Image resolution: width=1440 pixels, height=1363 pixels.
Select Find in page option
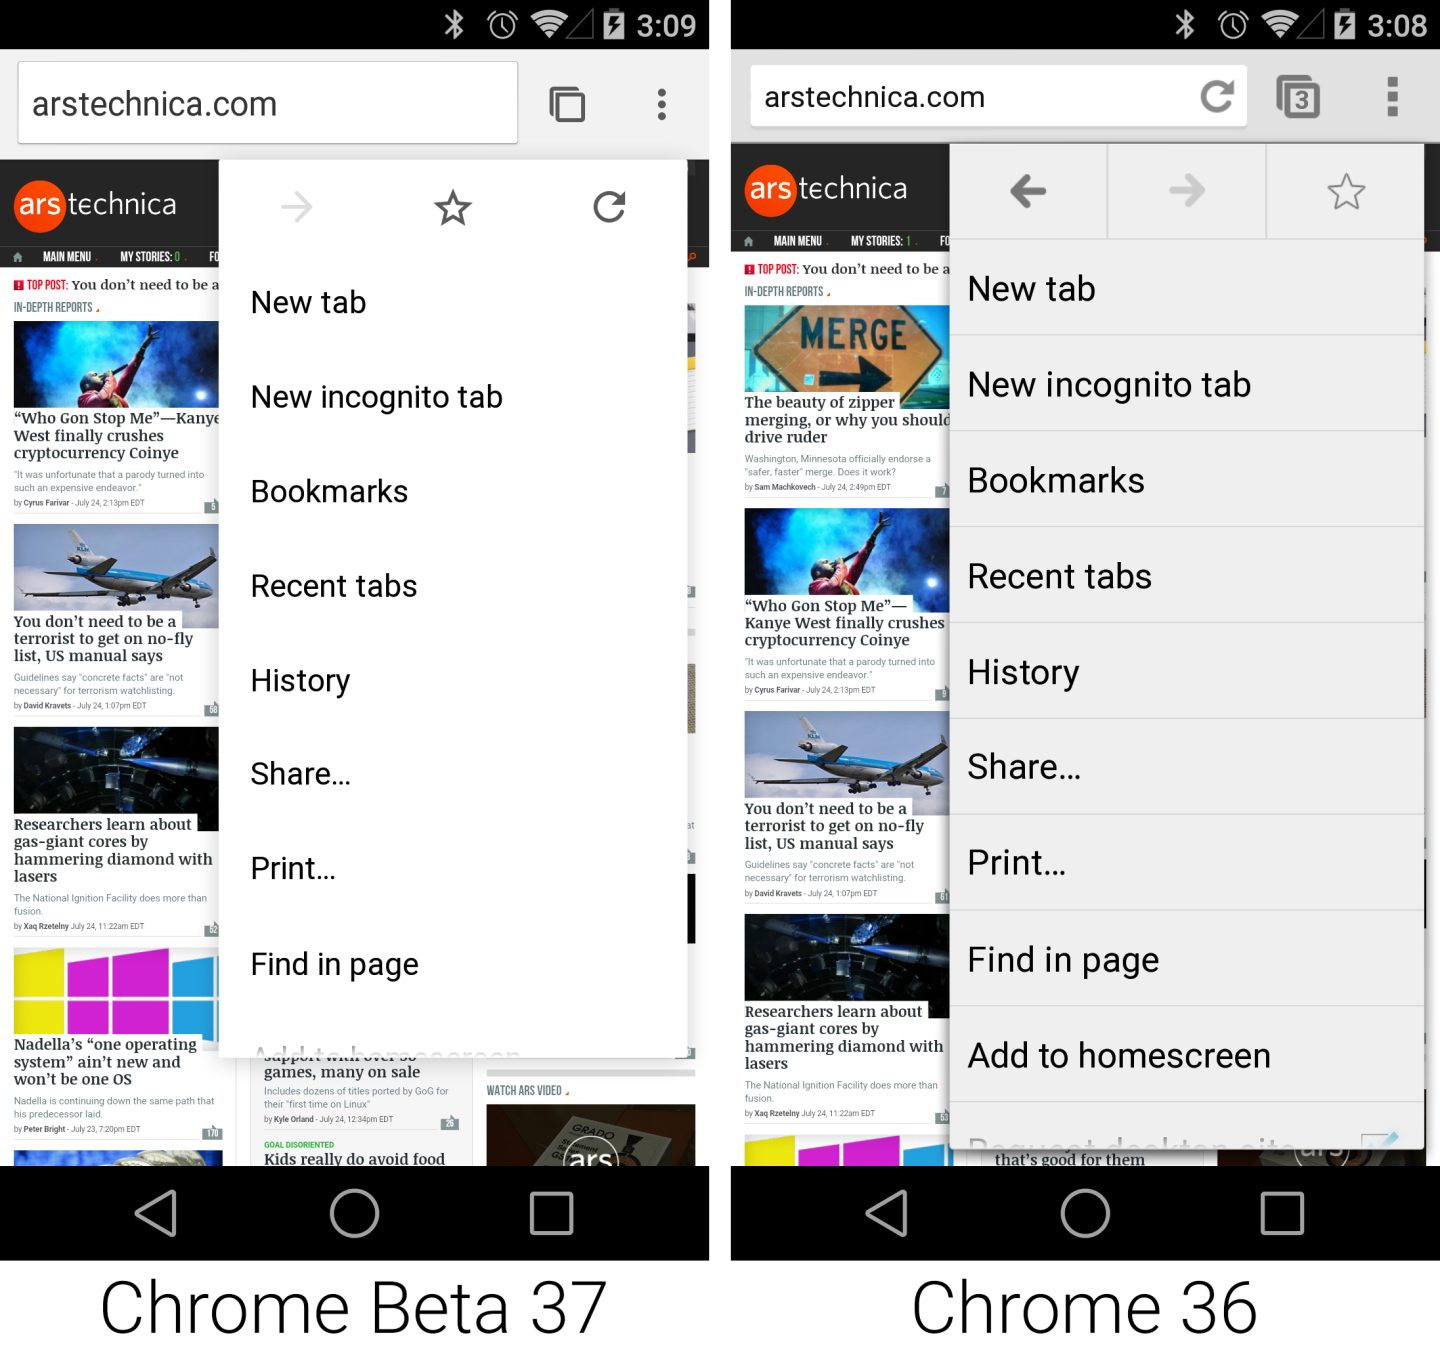coord(335,963)
